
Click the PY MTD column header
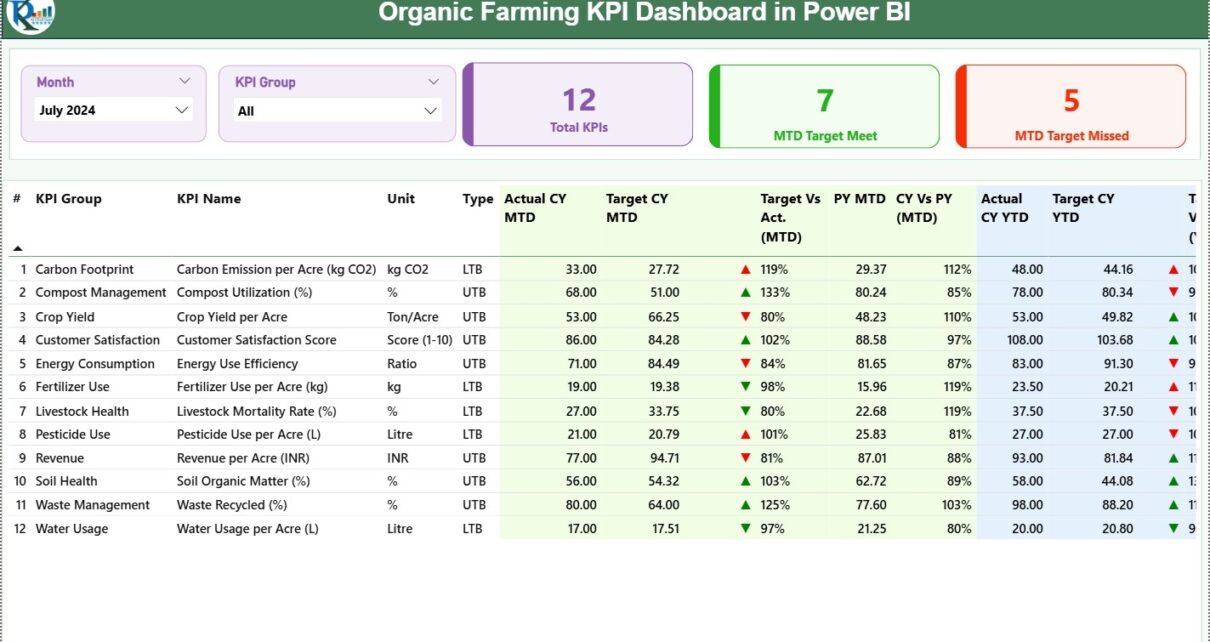(x=859, y=199)
